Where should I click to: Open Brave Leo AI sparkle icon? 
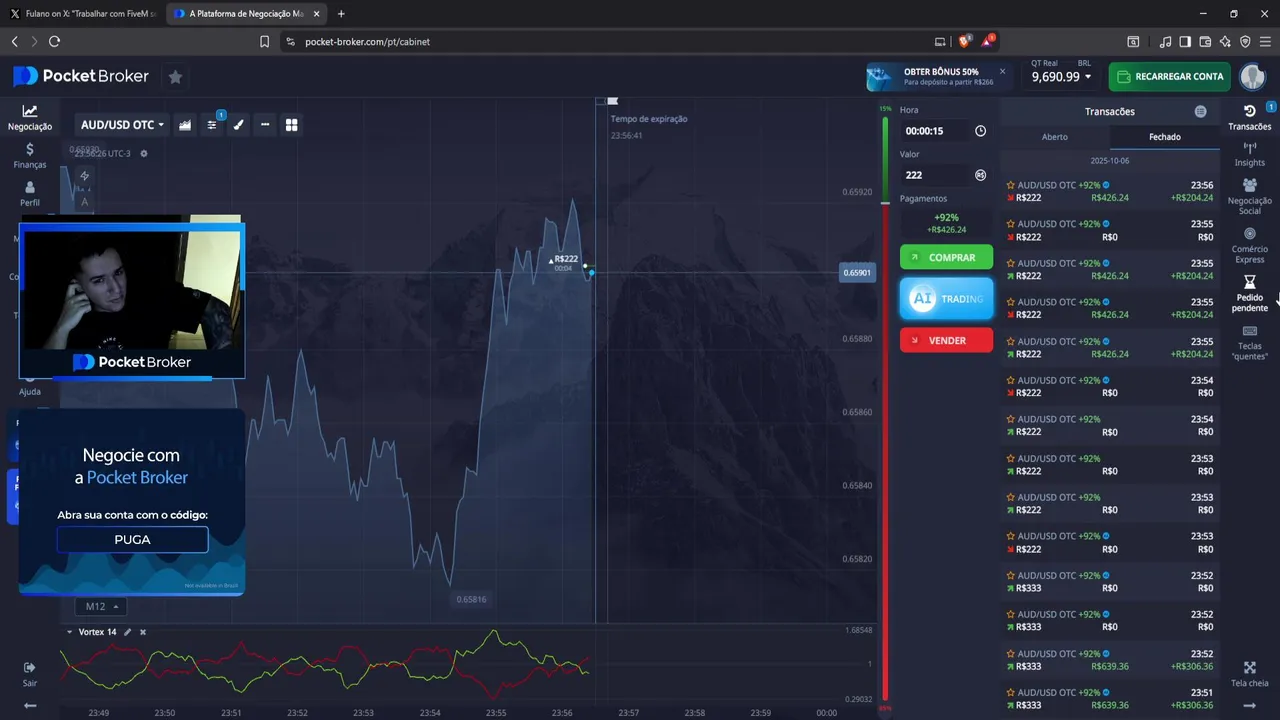click(1225, 42)
